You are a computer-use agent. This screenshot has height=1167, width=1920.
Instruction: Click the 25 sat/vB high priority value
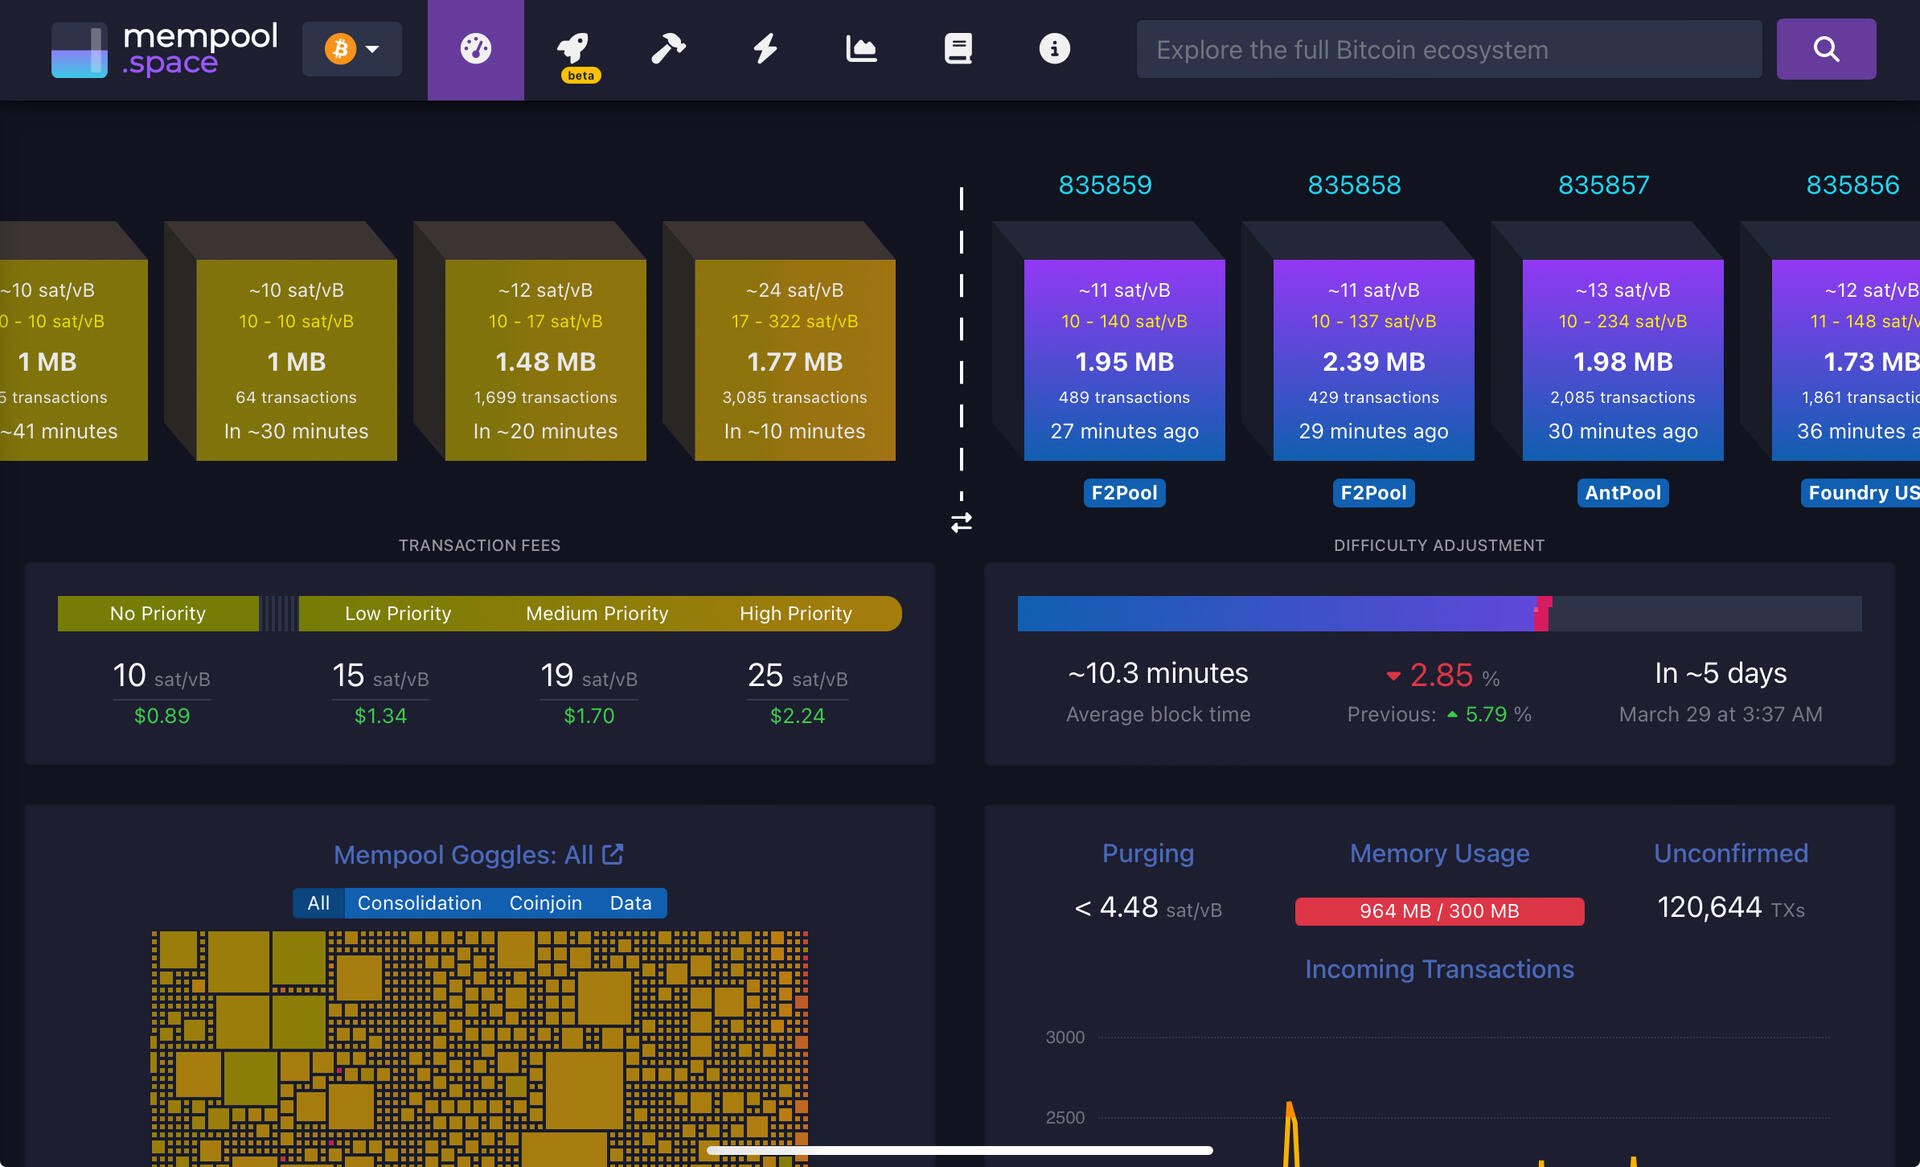click(x=798, y=676)
